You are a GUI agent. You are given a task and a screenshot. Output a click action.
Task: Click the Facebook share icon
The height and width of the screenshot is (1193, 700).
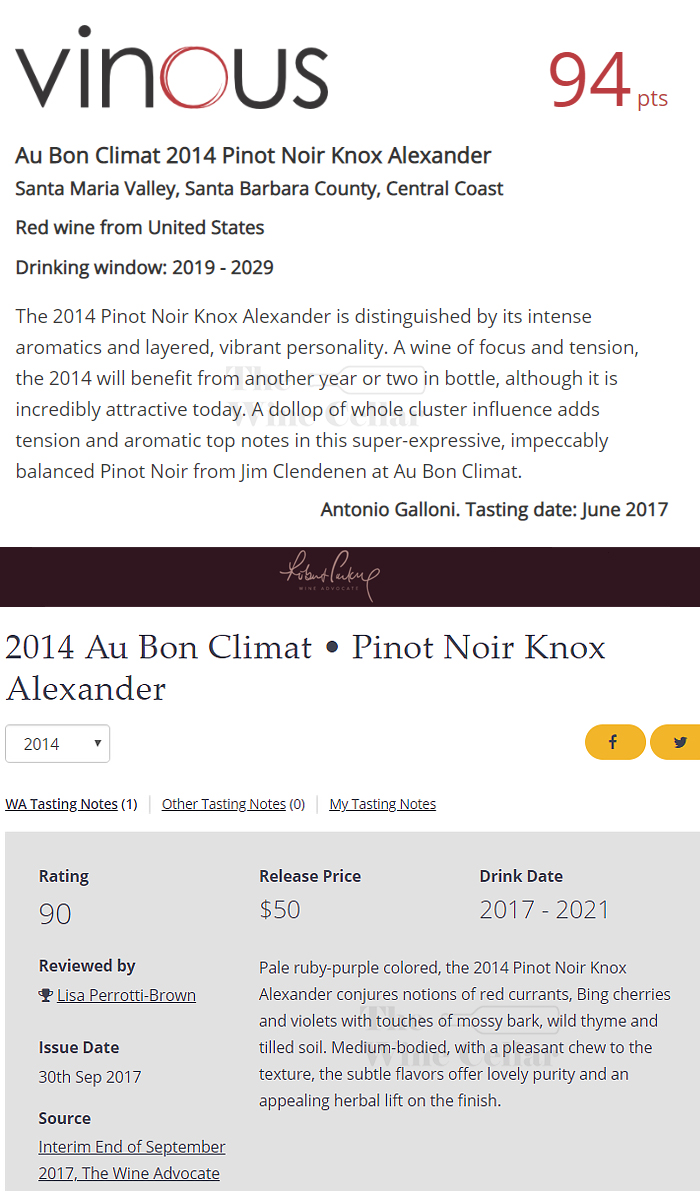[615, 742]
